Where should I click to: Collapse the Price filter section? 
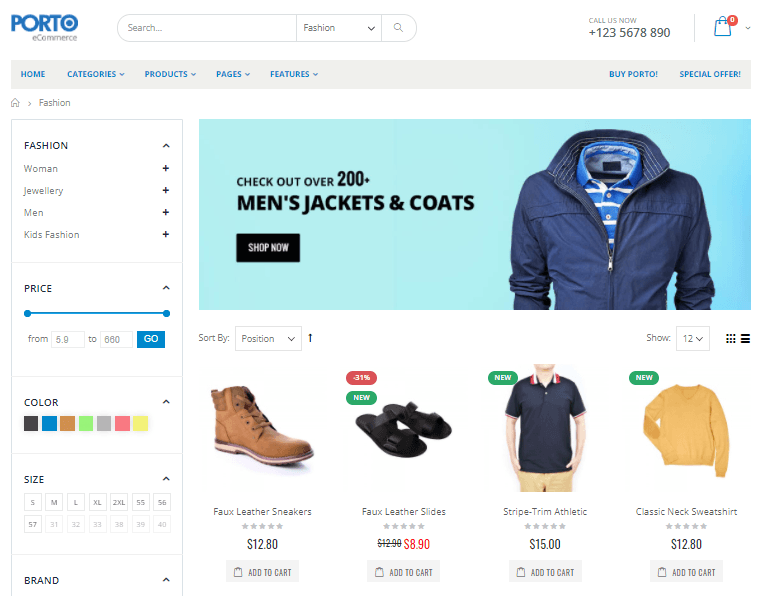166,288
